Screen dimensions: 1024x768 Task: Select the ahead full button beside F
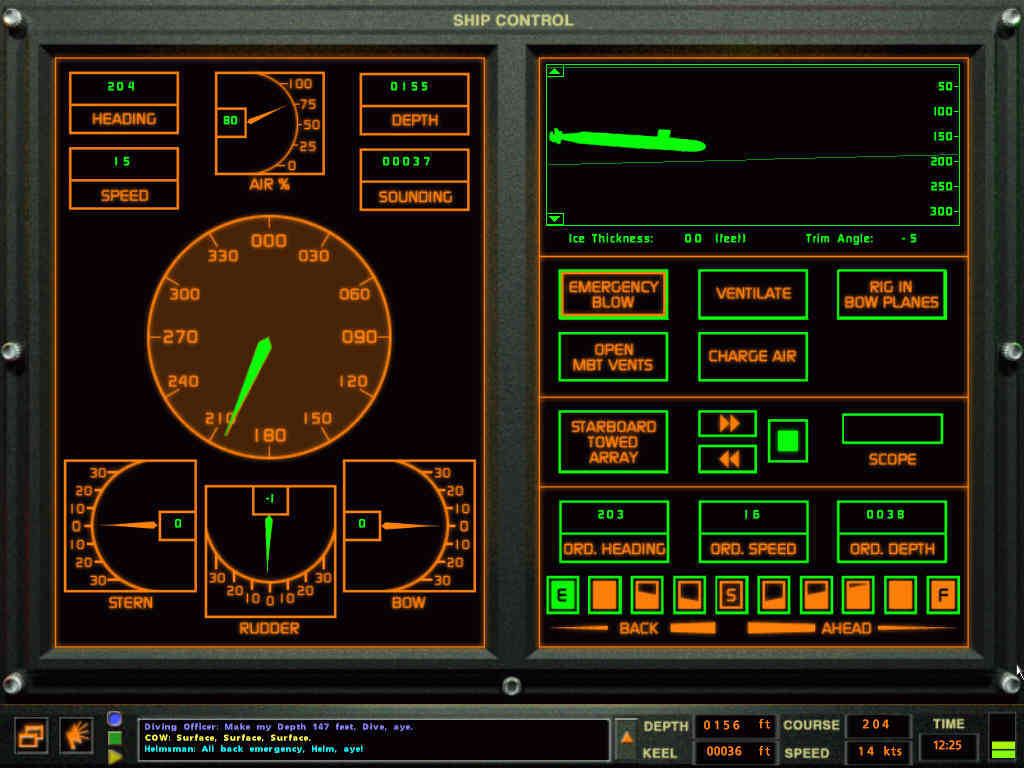pos(901,595)
